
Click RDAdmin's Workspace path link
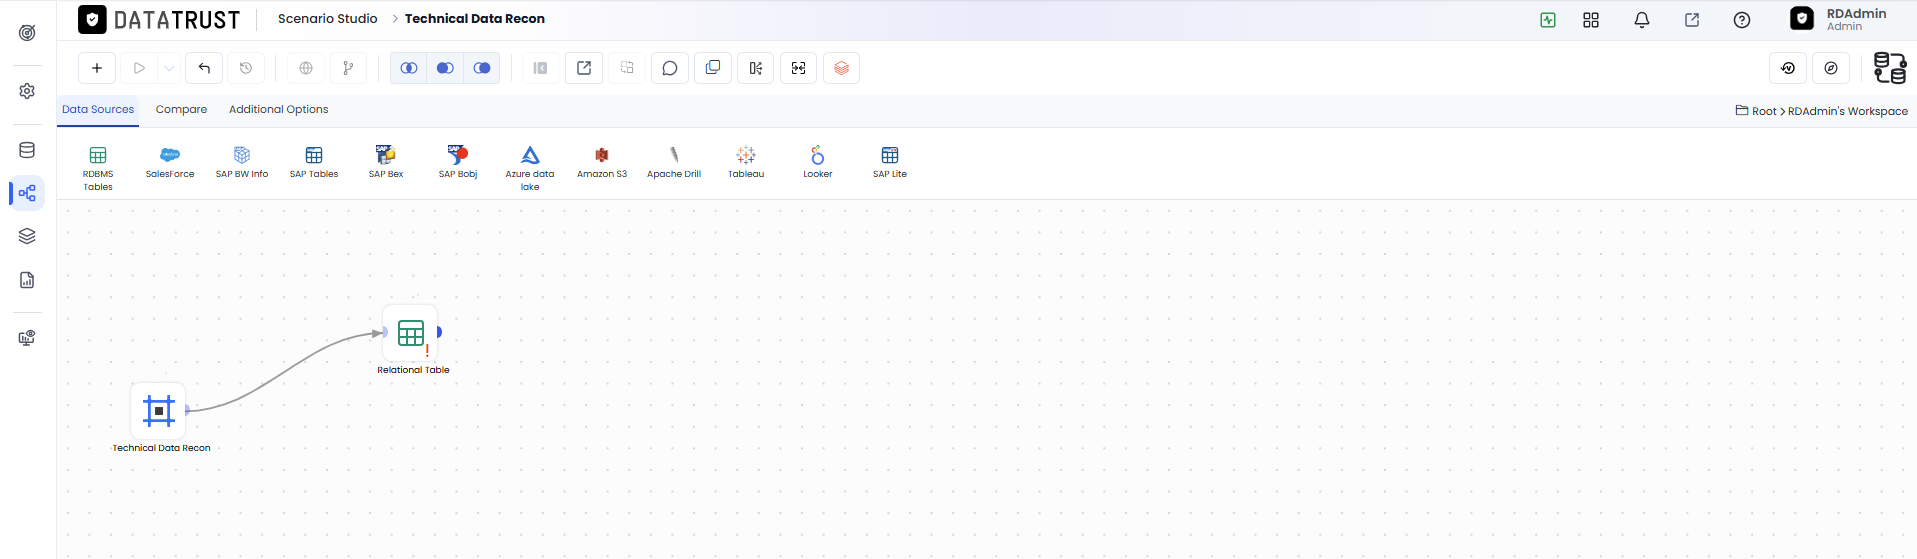pyautogui.click(x=1848, y=111)
